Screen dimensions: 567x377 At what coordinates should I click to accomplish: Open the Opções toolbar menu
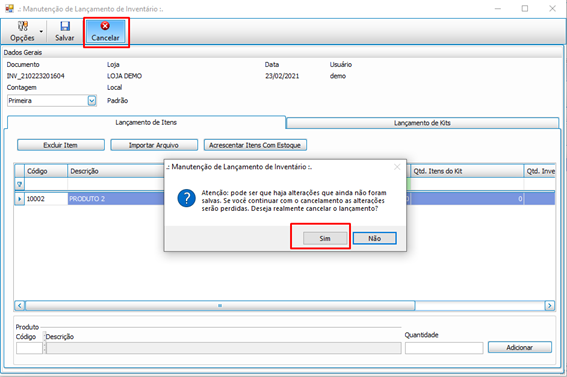click(x=22, y=31)
